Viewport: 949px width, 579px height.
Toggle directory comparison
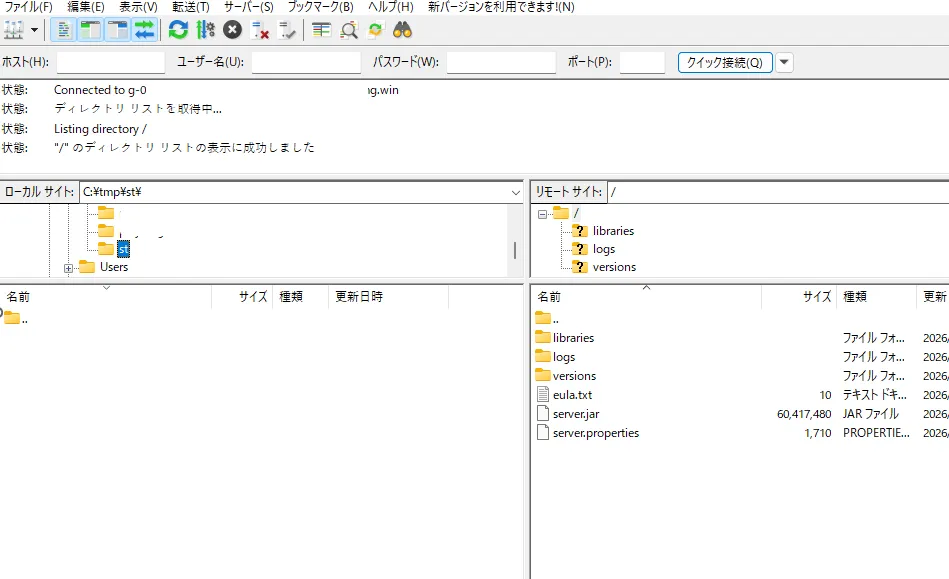pos(348,30)
